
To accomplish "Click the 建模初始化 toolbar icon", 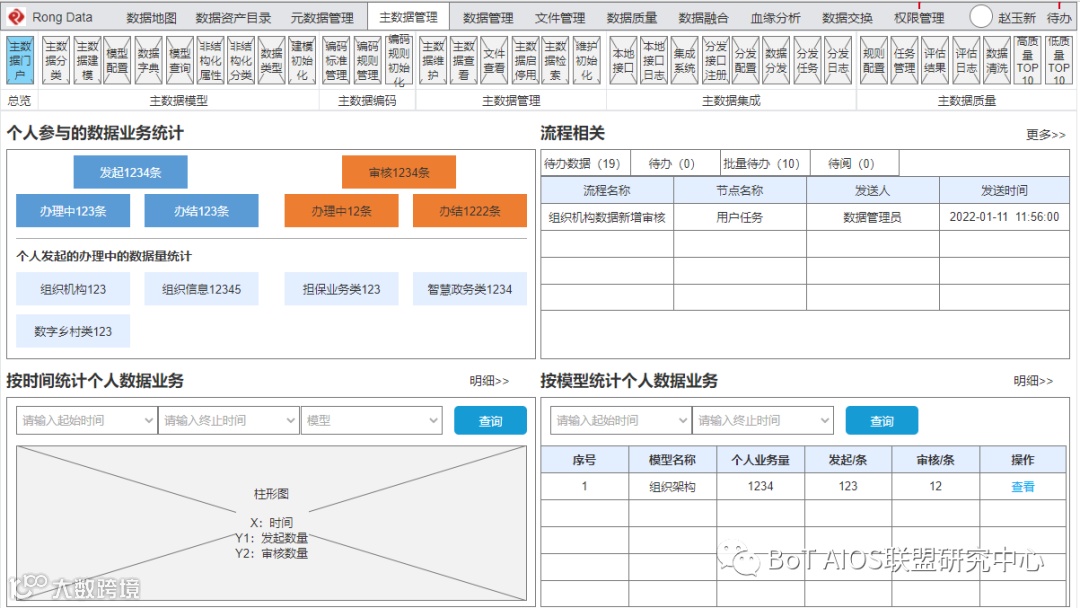I will click(x=302, y=61).
